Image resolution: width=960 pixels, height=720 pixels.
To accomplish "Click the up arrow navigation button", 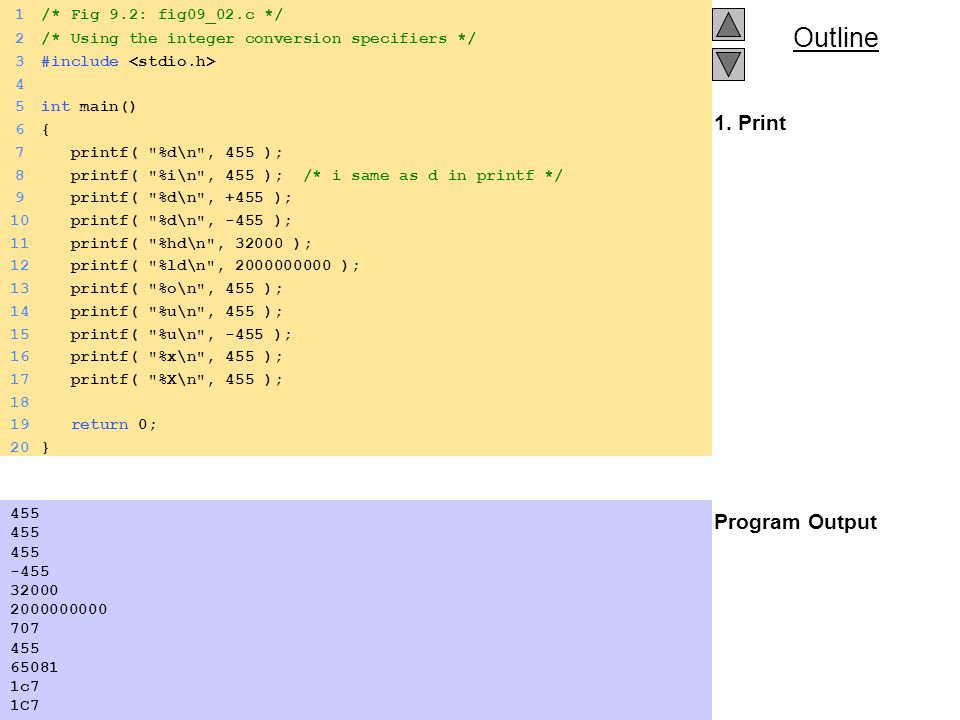I will coord(728,24).
